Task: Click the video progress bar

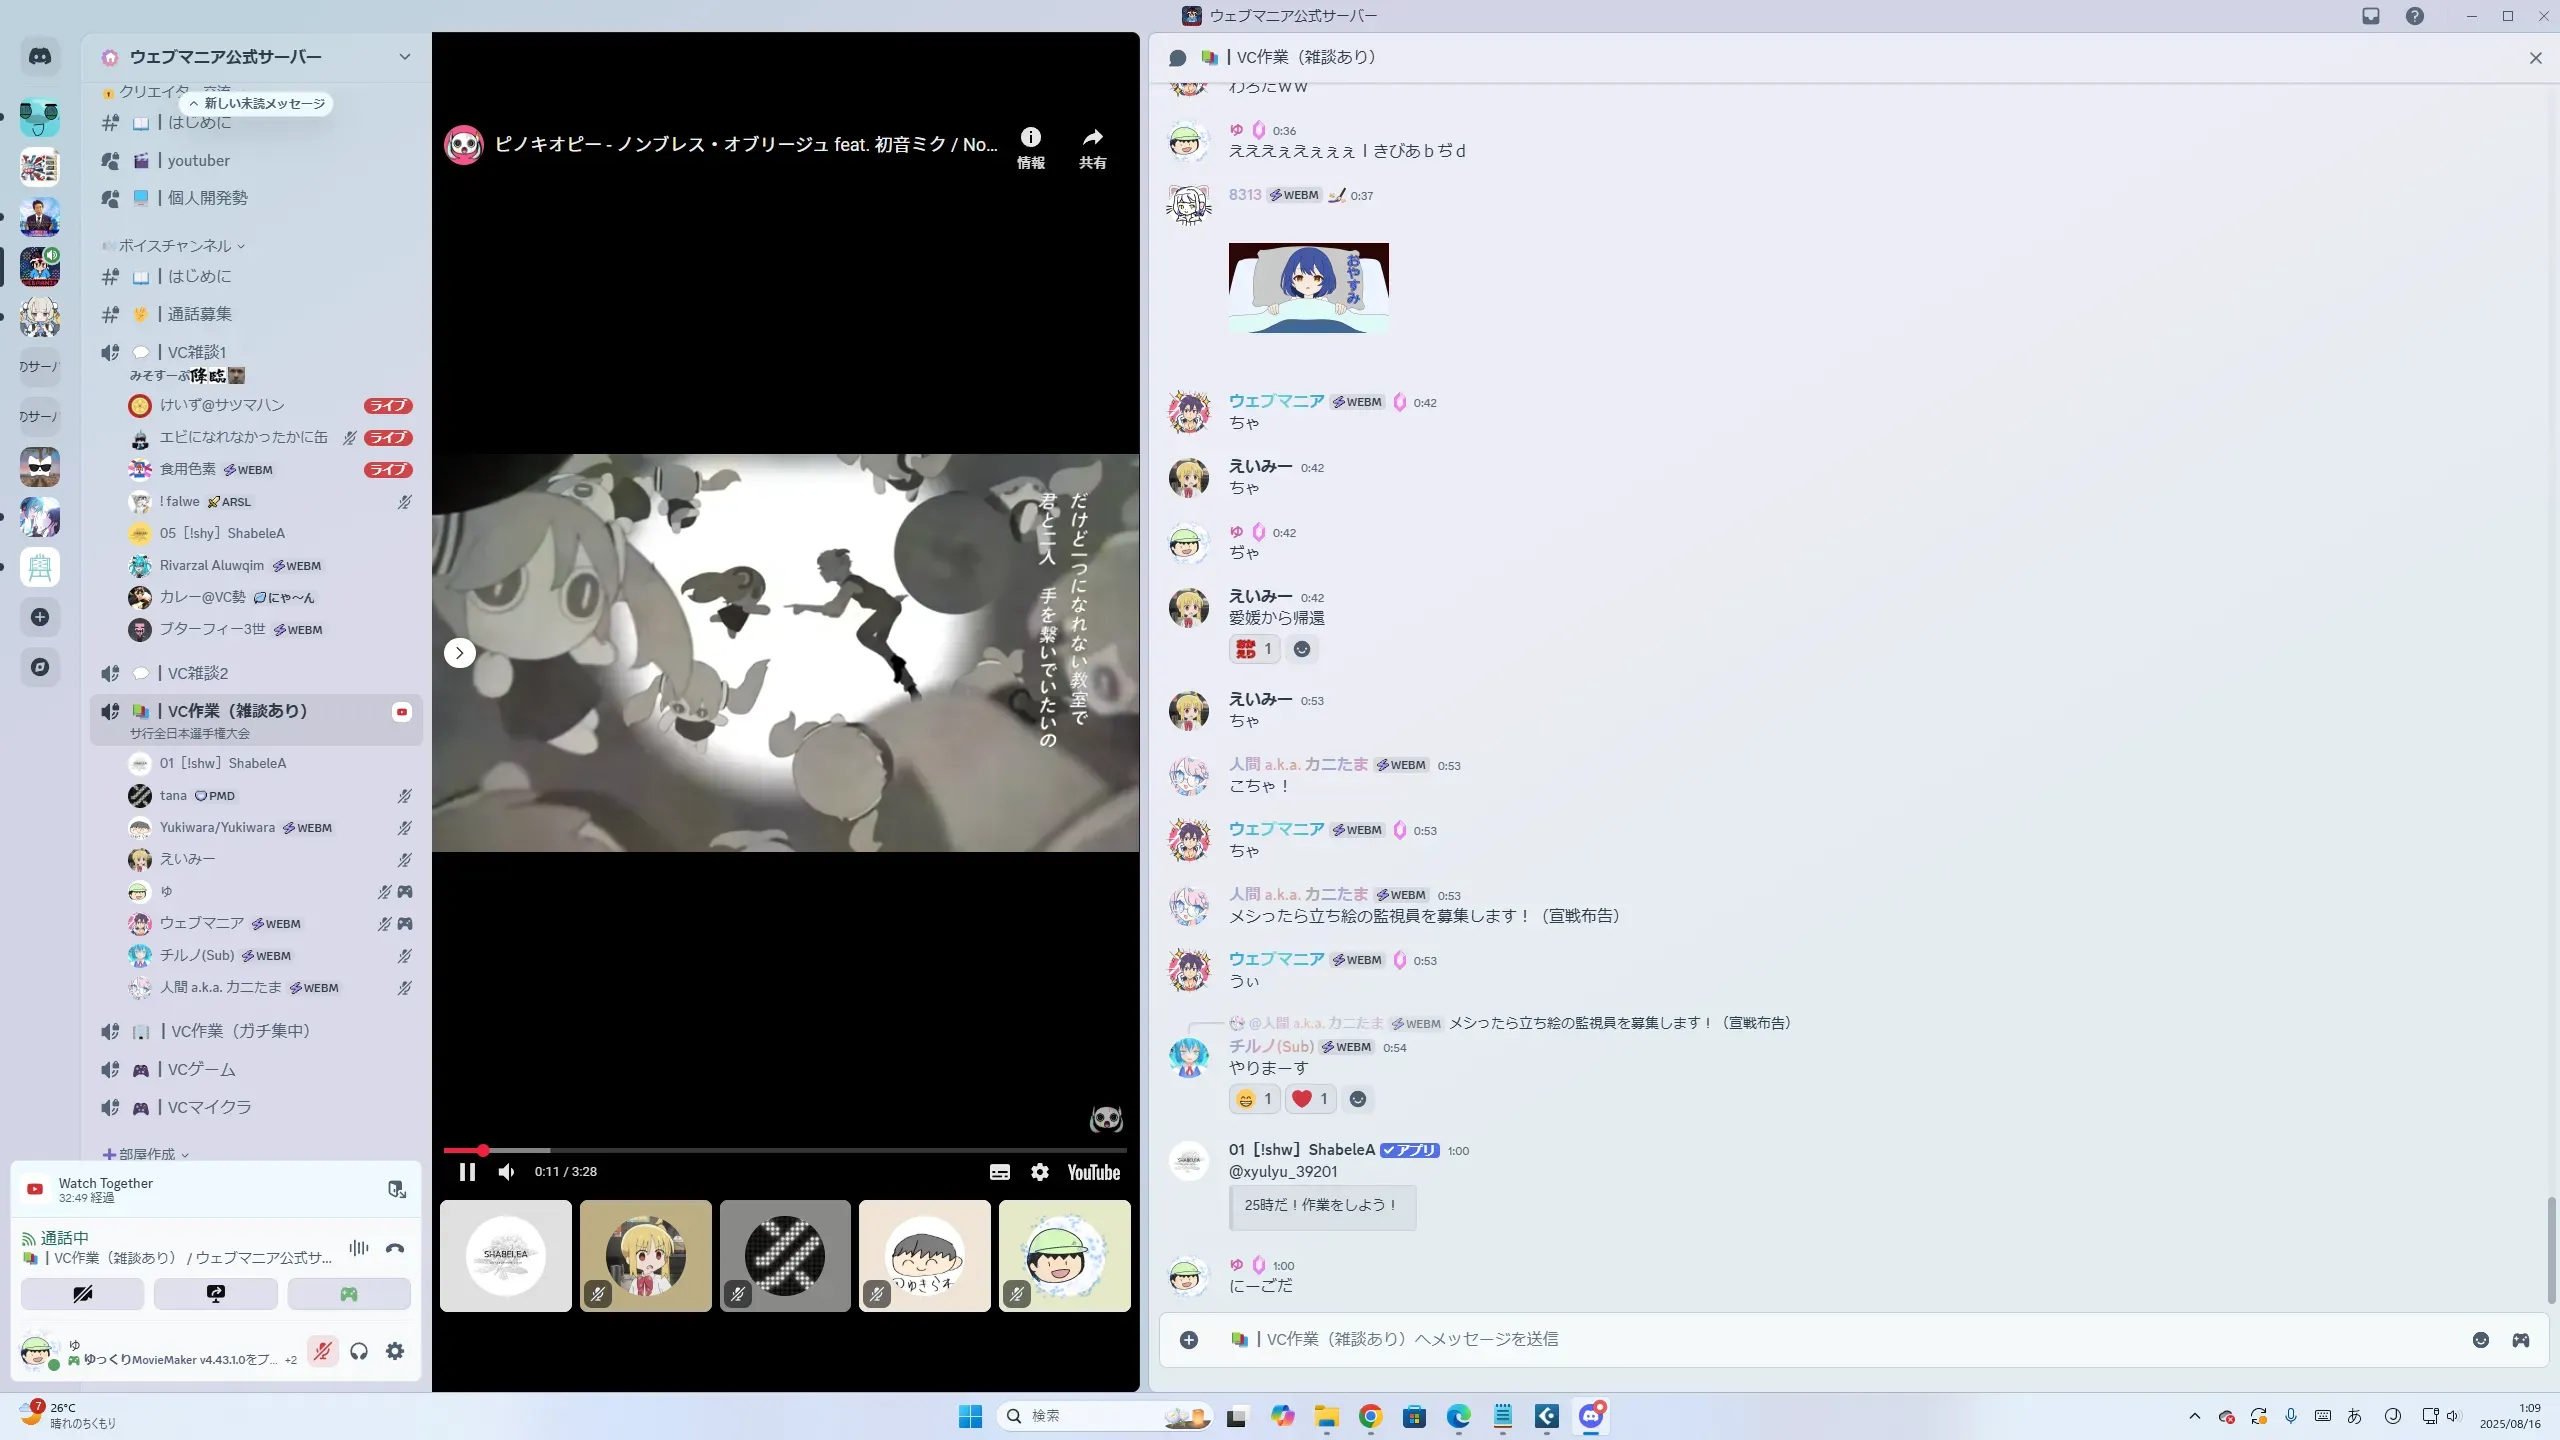Action: 785,1150
